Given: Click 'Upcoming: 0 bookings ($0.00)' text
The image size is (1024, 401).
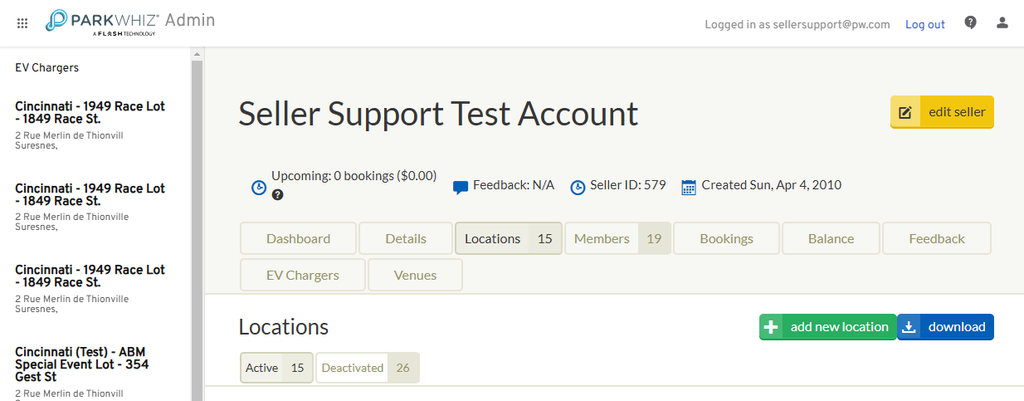Looking at the screenshot, I should [x=354, y=176].
